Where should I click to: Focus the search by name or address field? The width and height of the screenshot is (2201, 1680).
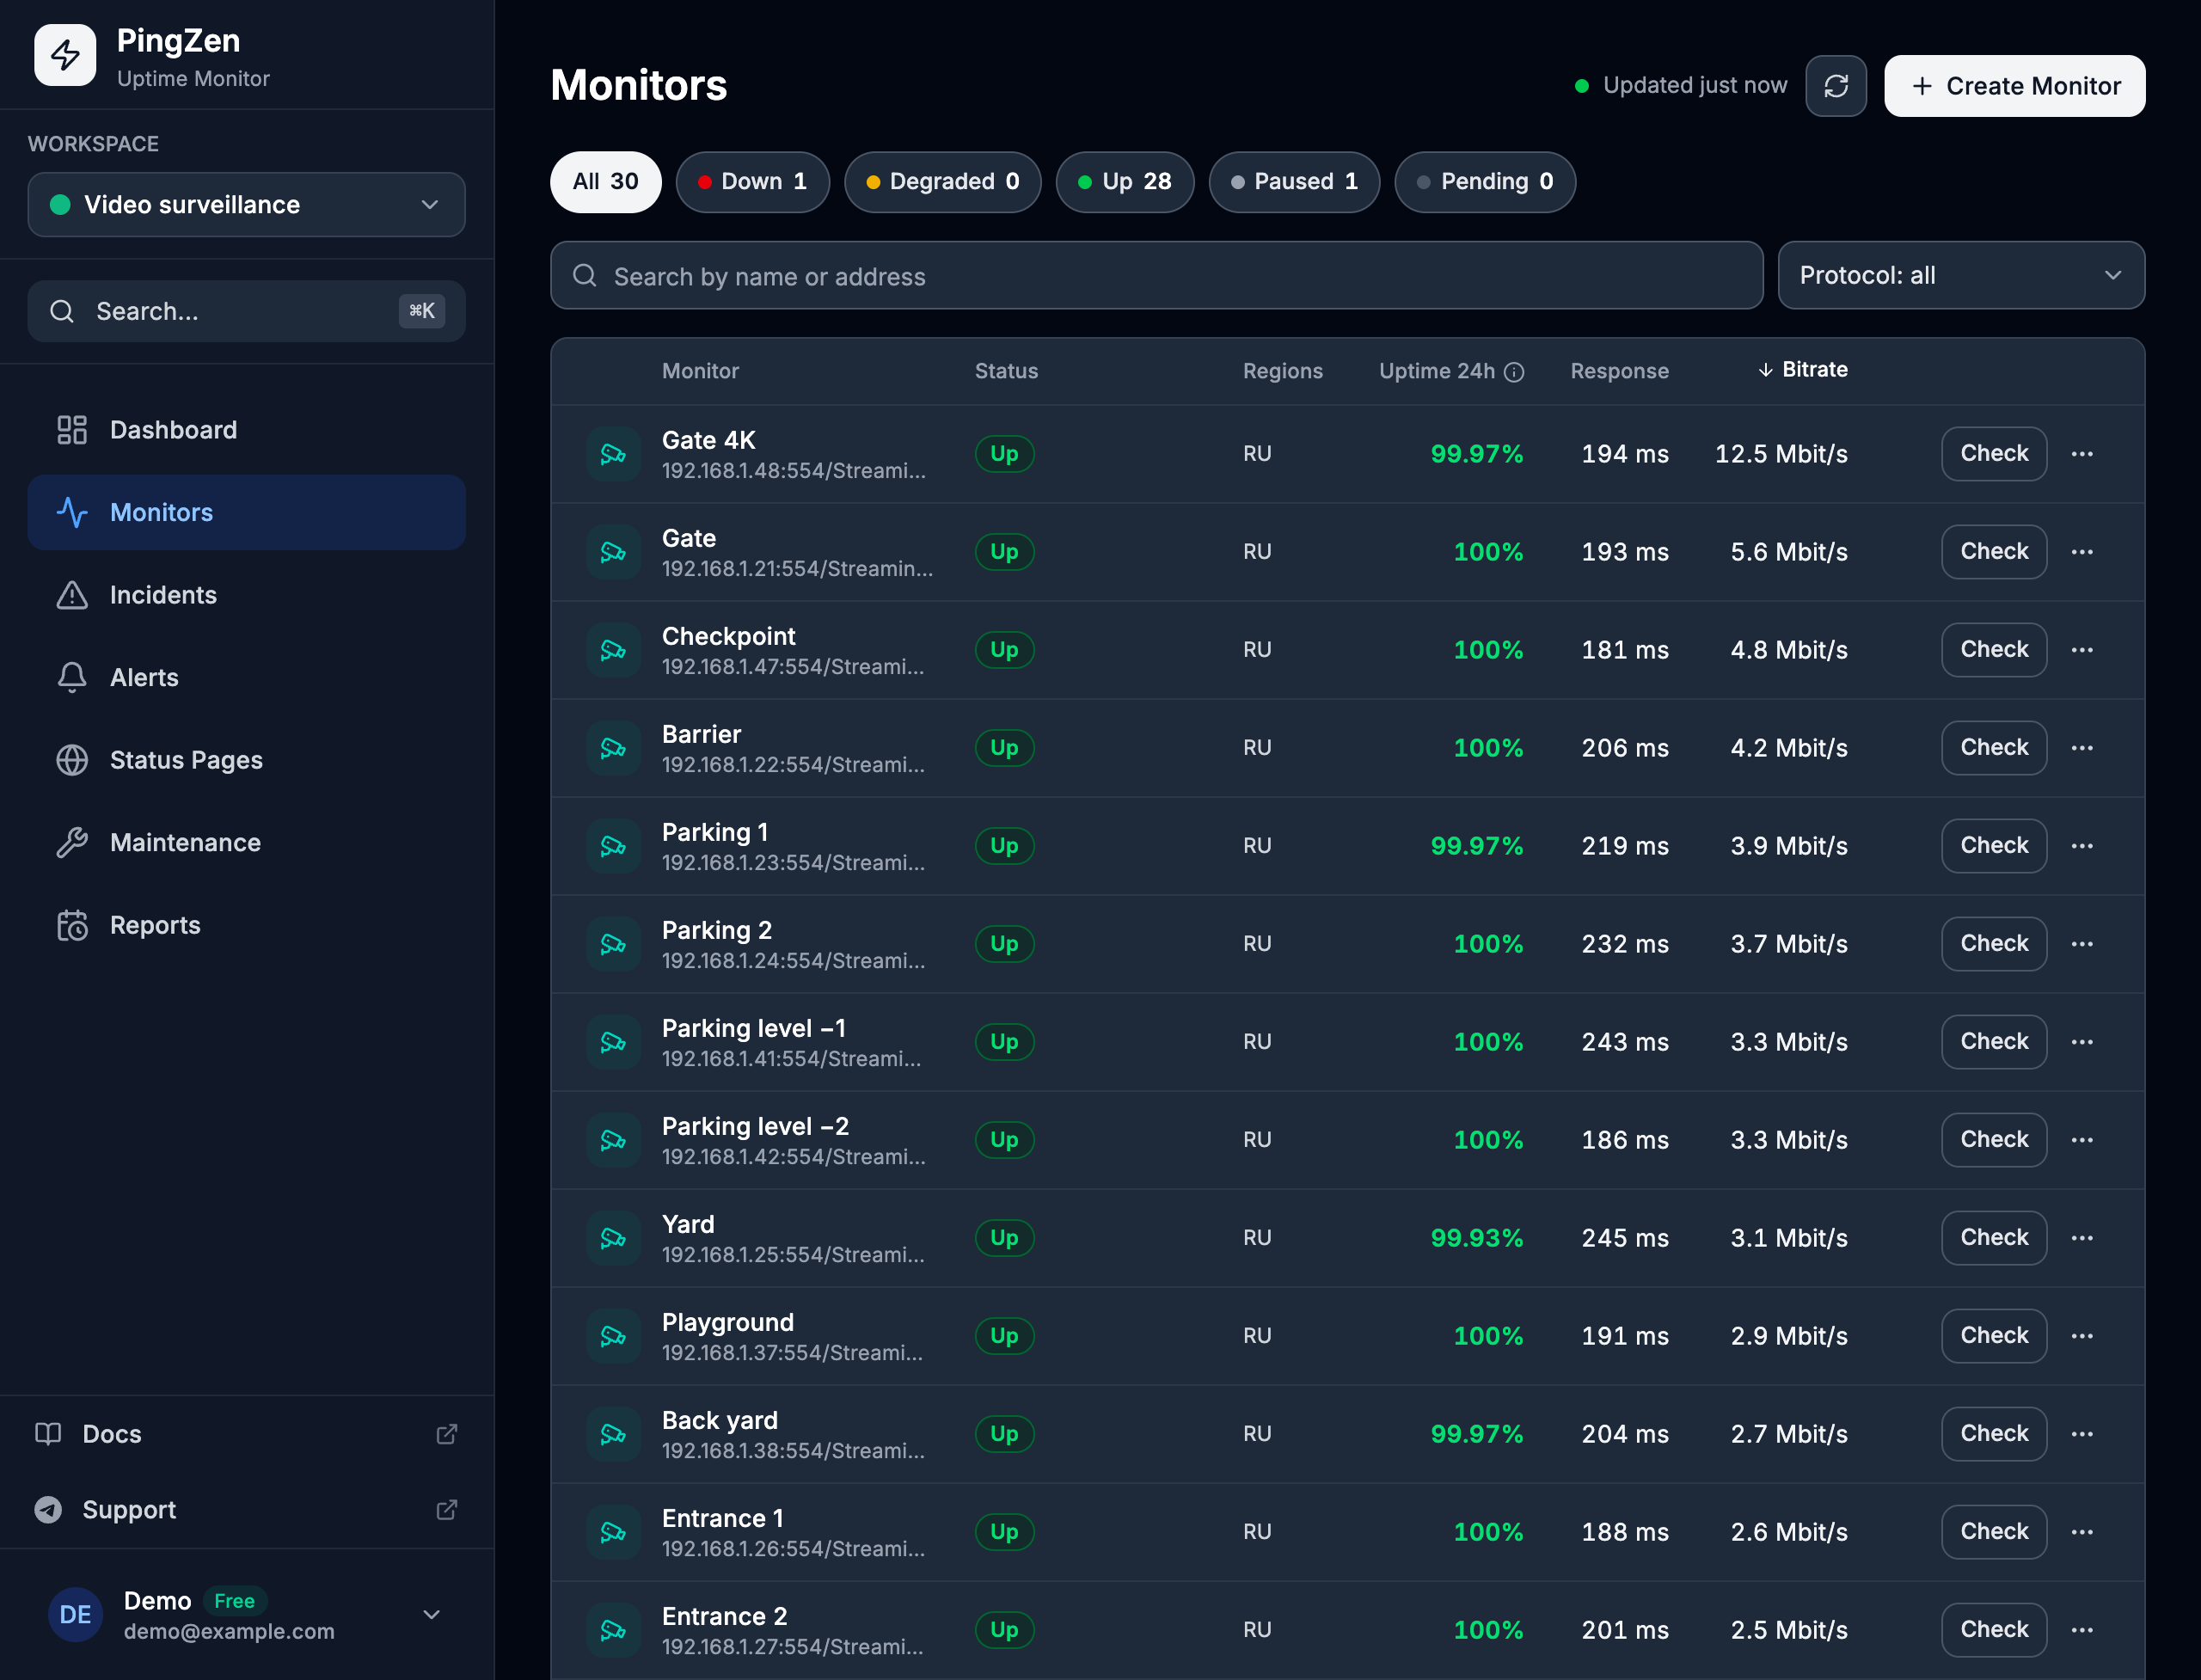[x=1156, y=275]
